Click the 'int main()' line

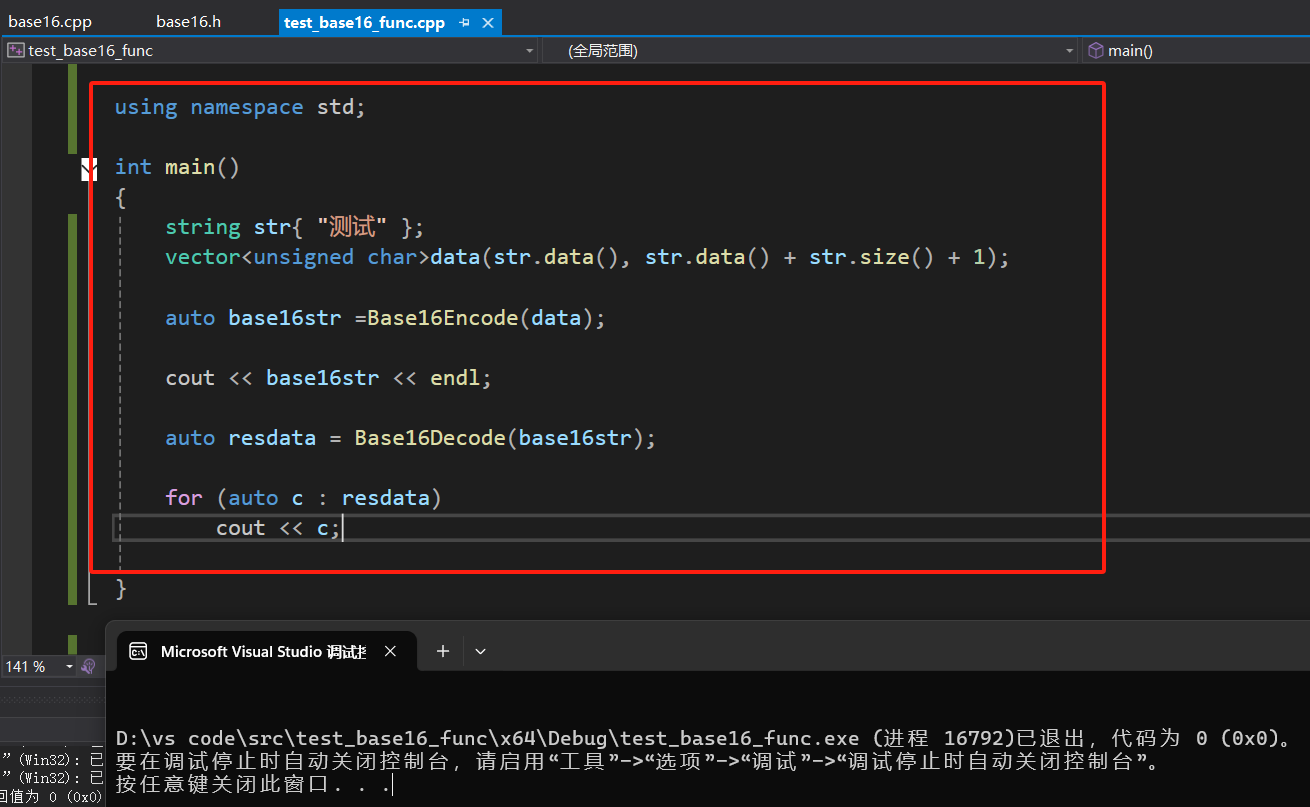[x=177, y=167]
